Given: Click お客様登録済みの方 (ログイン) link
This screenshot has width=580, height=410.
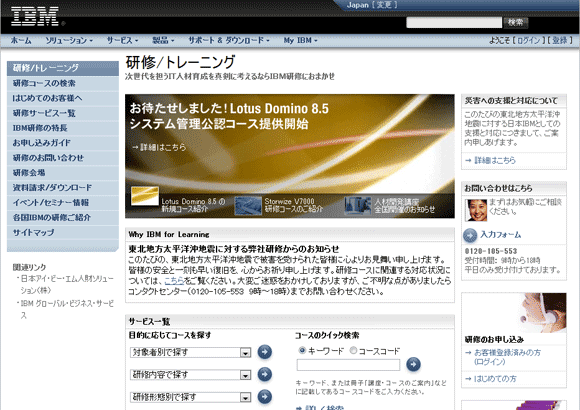Looking at the screenshot, I should 507,357.
